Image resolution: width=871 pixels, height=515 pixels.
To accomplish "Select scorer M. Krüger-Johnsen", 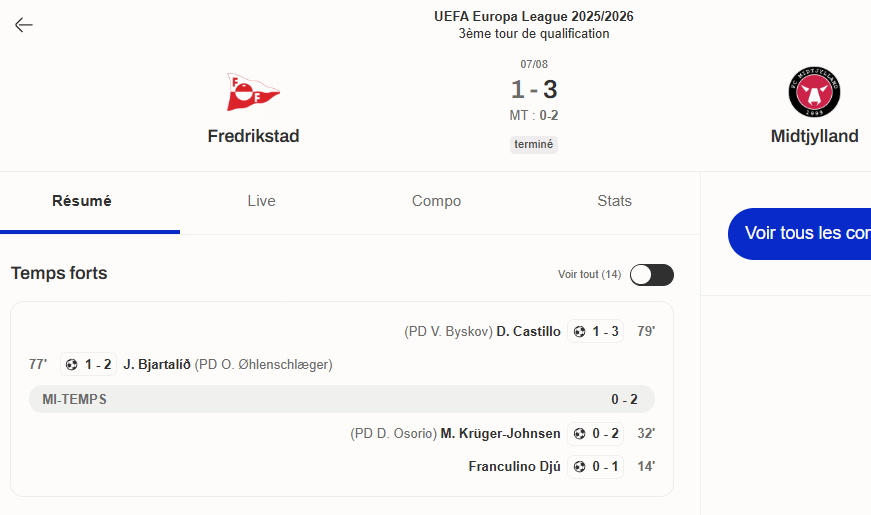I will click(x=500, y=433).
